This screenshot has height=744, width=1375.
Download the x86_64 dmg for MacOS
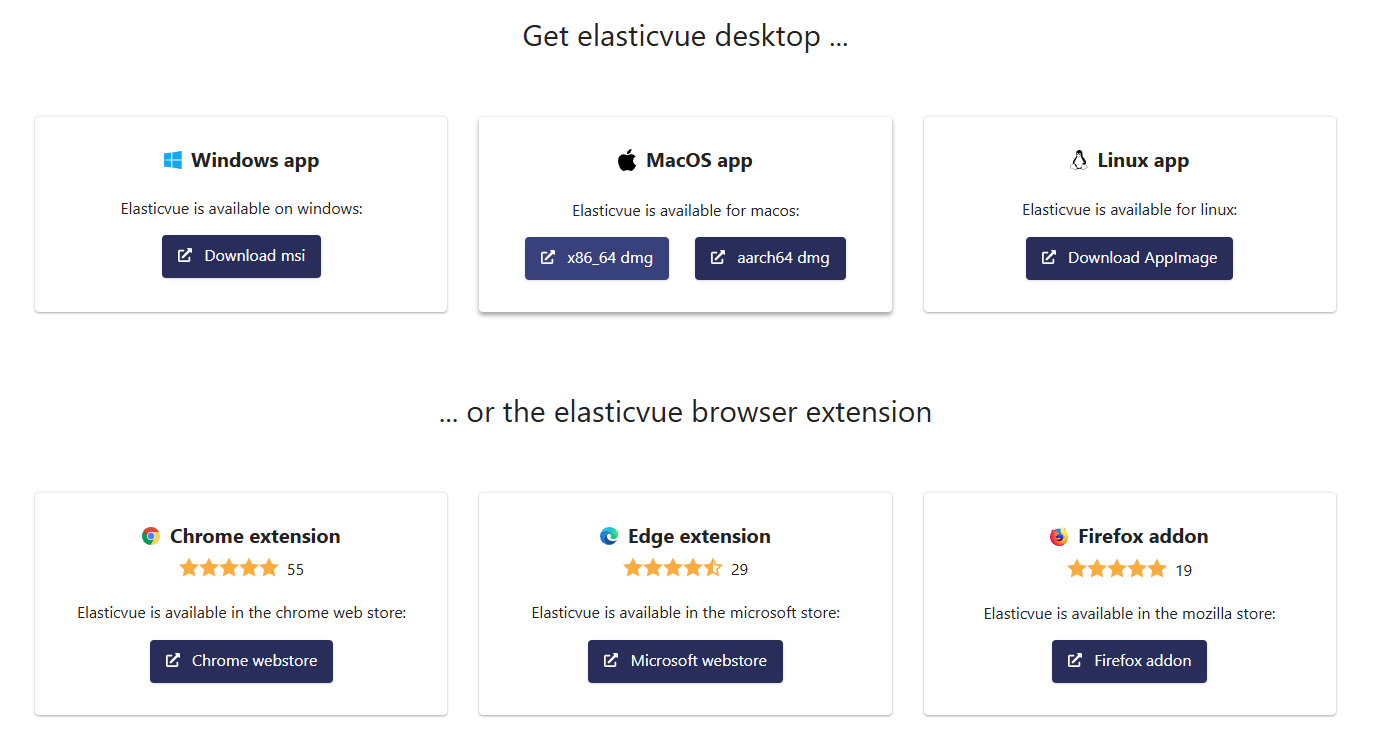click(x=597, y=258)
